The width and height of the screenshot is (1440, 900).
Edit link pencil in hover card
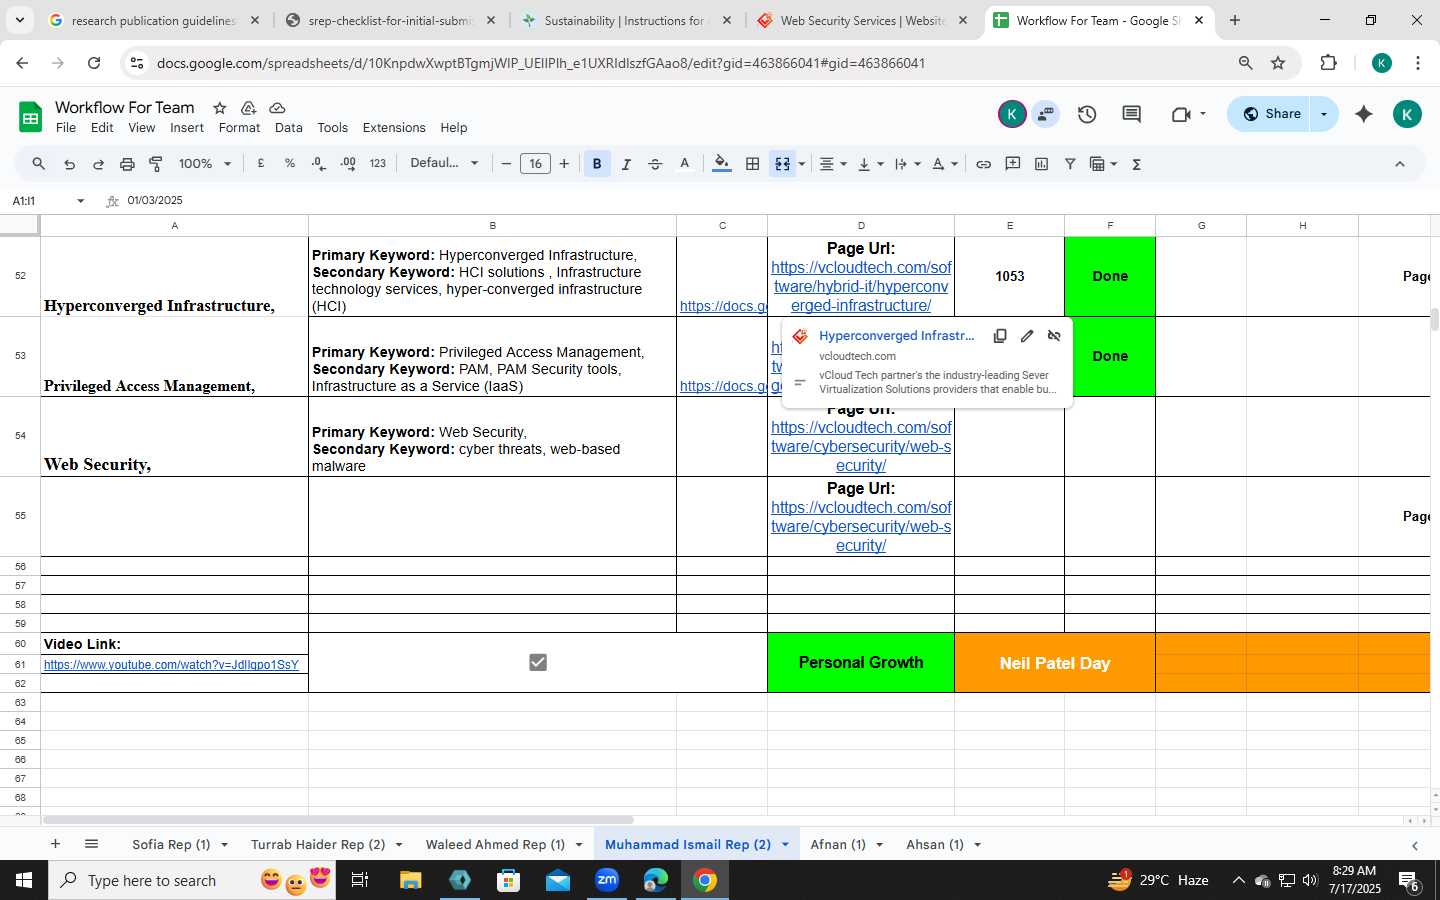point(1026,336)
